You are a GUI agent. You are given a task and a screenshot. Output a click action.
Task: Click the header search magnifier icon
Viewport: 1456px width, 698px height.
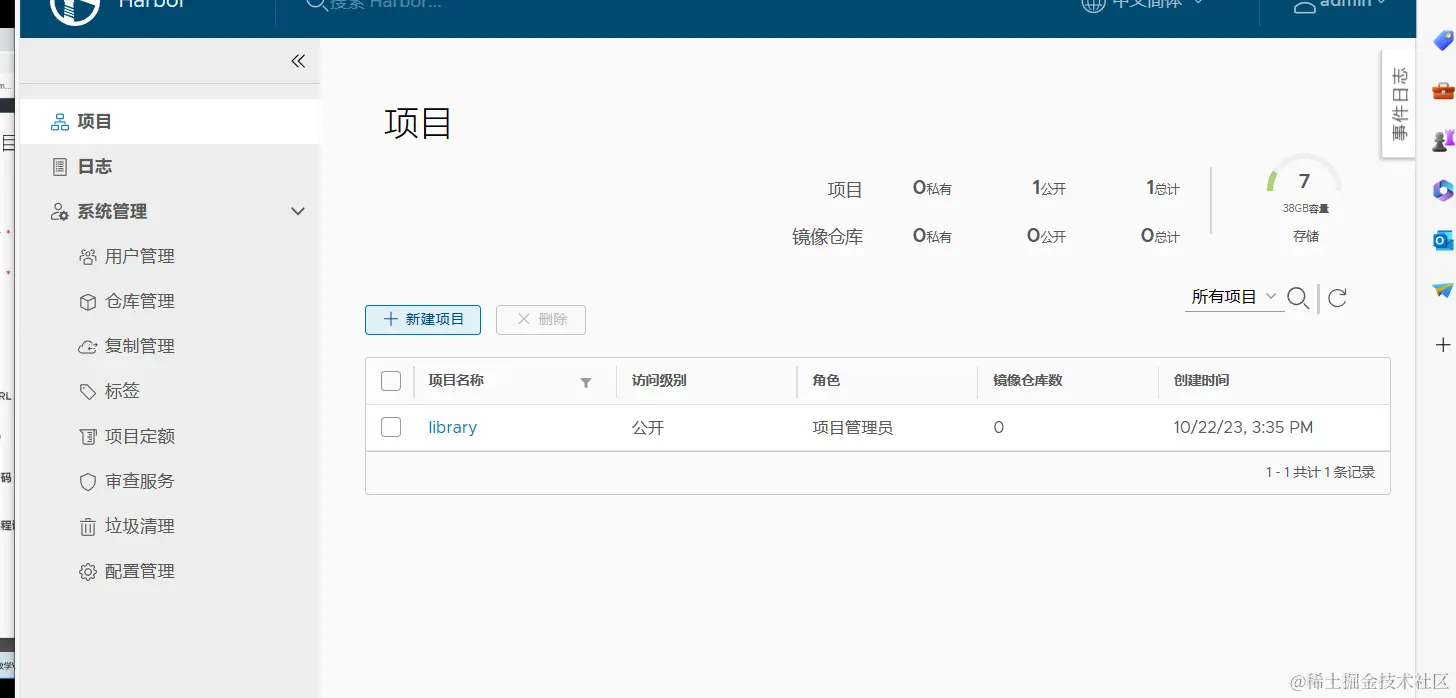pos(316,5)
